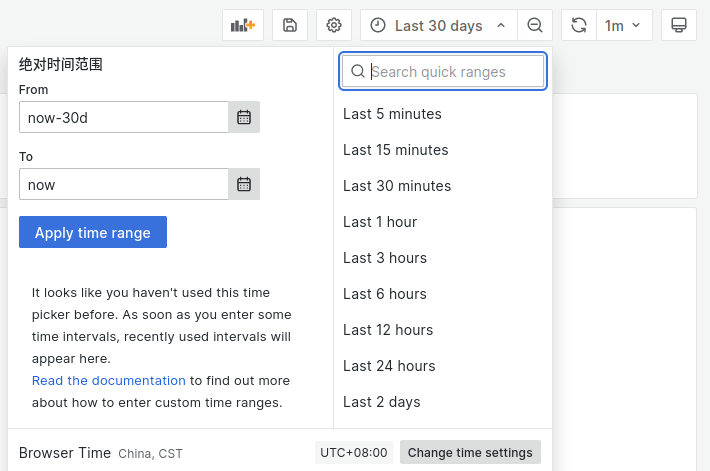Image resolution: width=710 pixels, height=471 pixels.
Task: Open Read the documentation link
Action: [109, 380]
